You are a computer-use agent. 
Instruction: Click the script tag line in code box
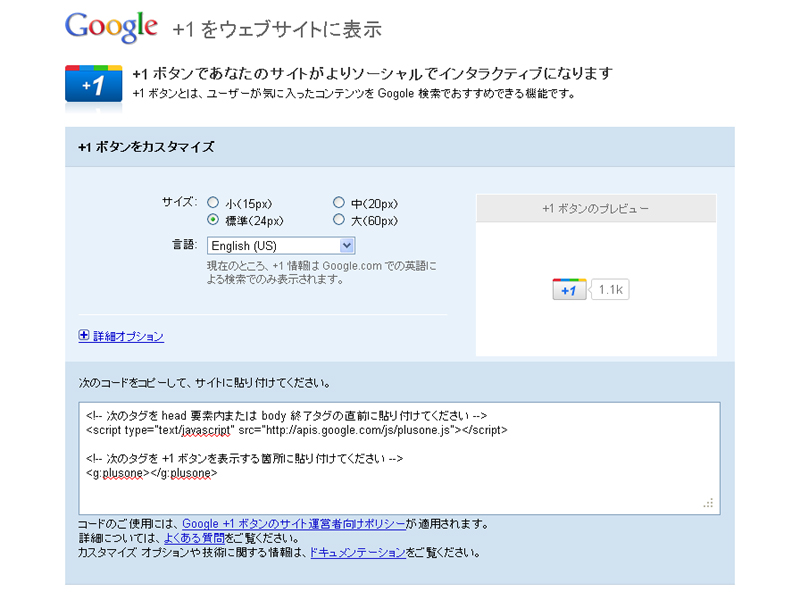(297, 430)
